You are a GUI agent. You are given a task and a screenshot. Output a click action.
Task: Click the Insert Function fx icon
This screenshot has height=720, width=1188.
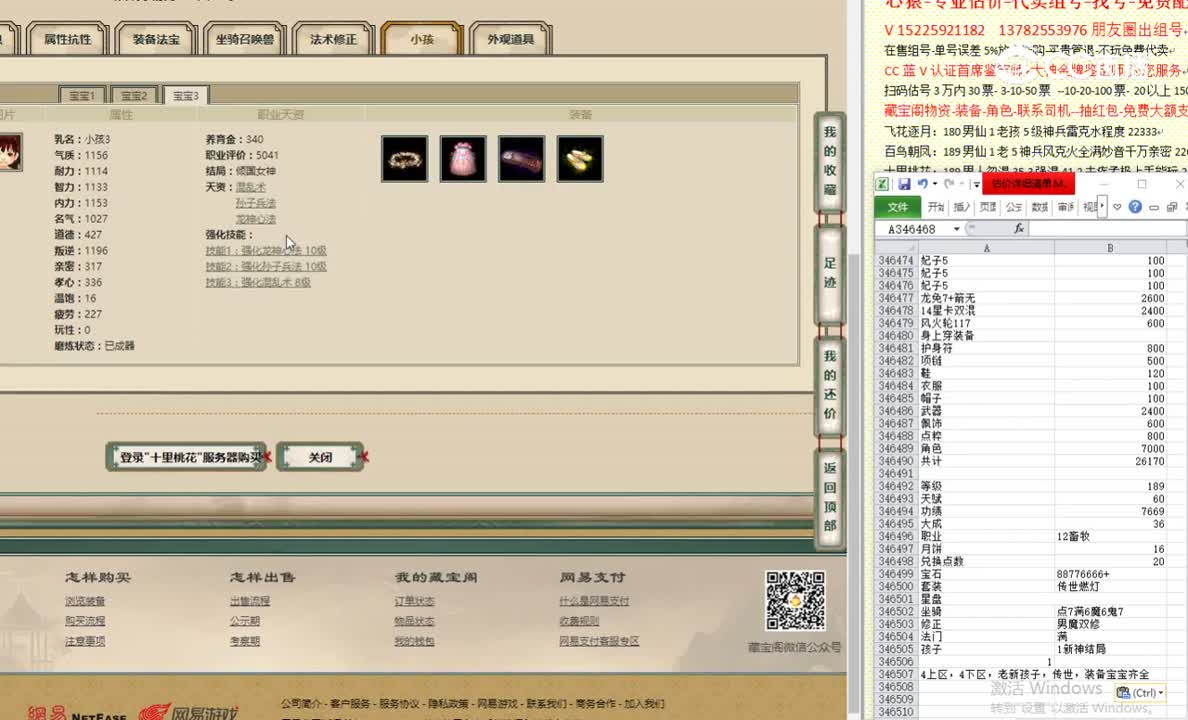click(x=1019, y=228)
